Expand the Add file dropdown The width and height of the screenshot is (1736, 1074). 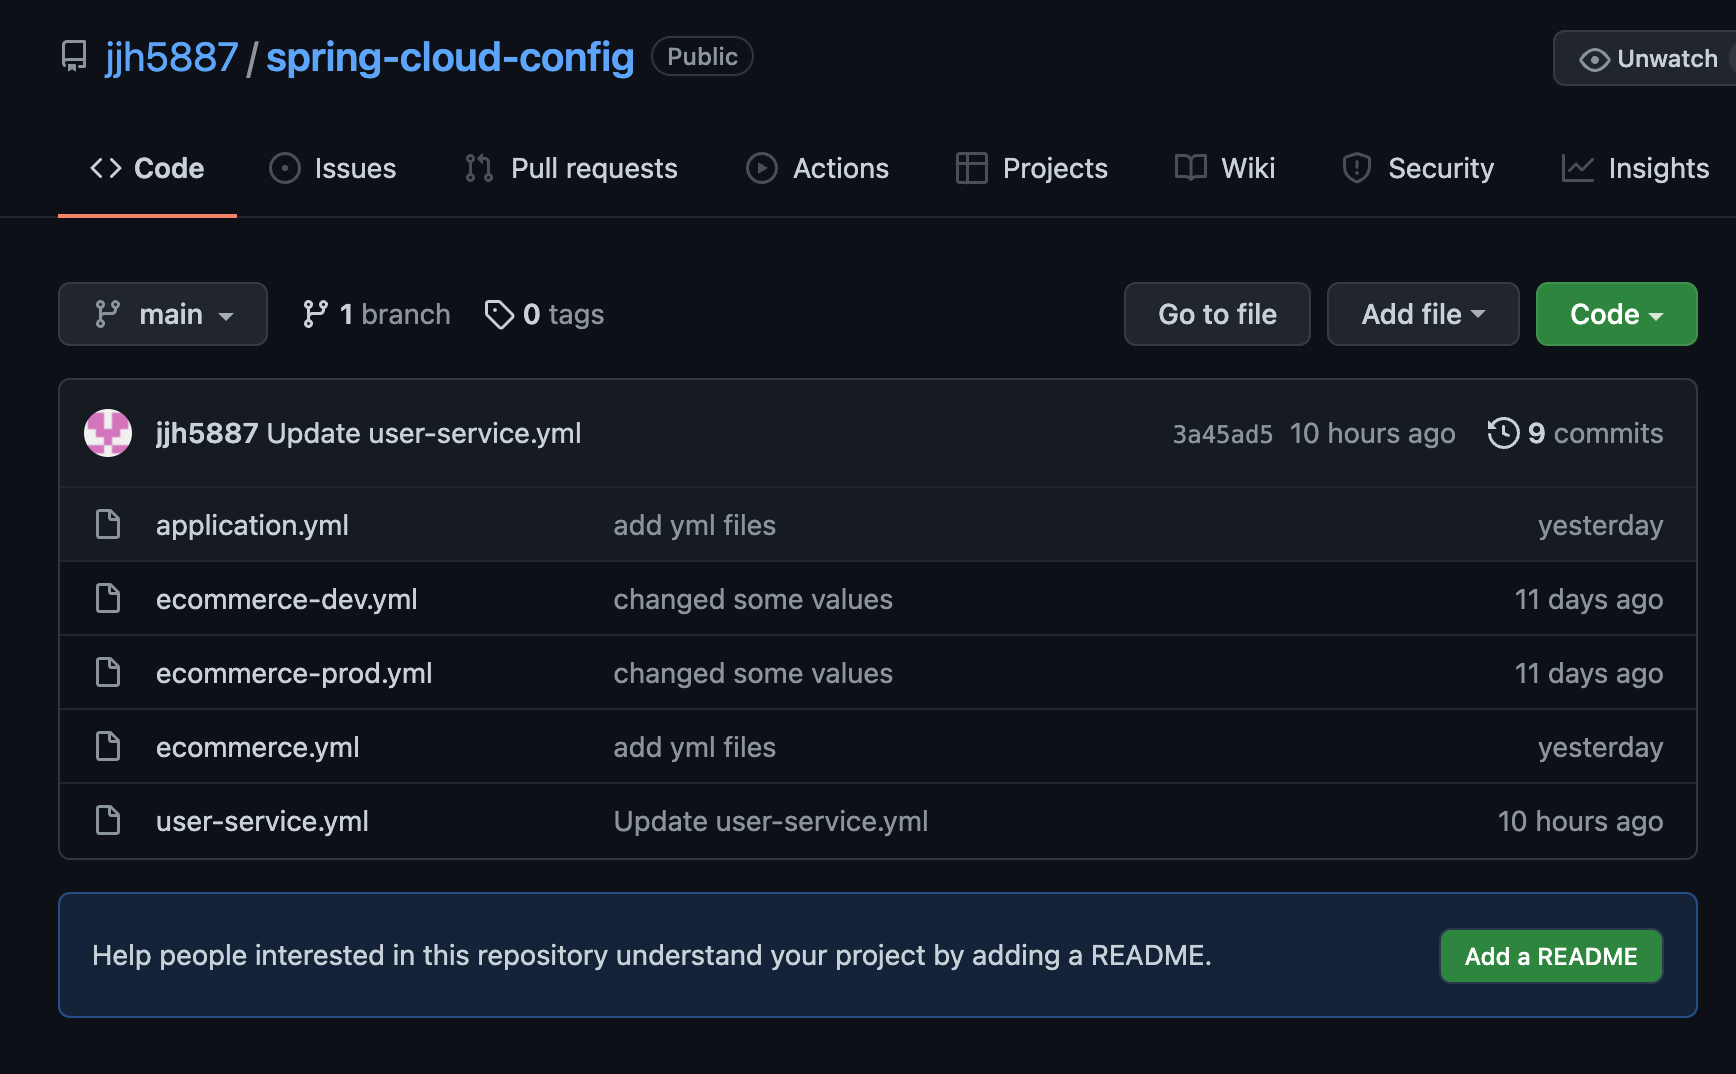pos(1423,314)
